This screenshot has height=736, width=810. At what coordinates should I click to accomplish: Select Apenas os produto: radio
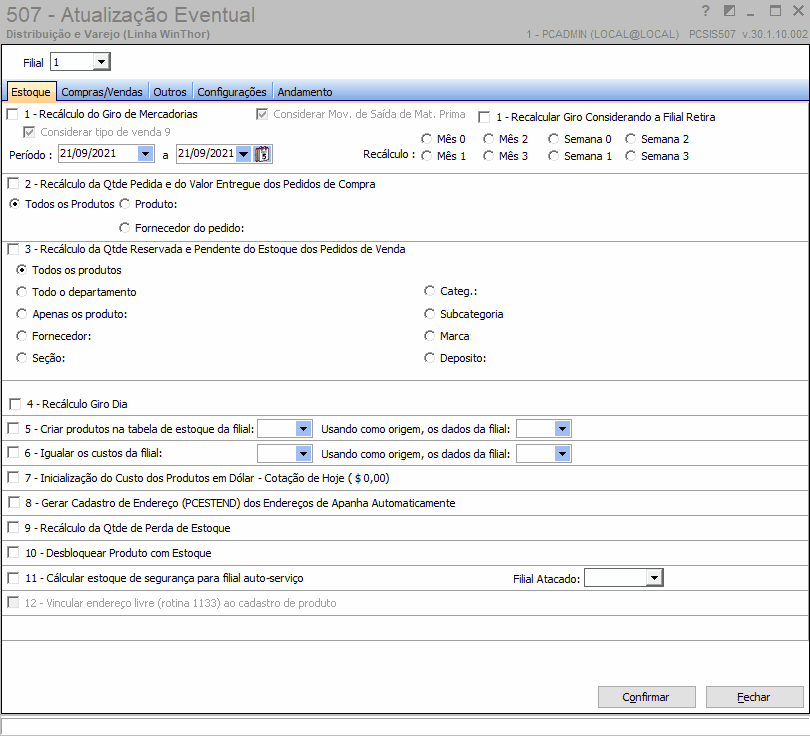click(x=22, y=314)
